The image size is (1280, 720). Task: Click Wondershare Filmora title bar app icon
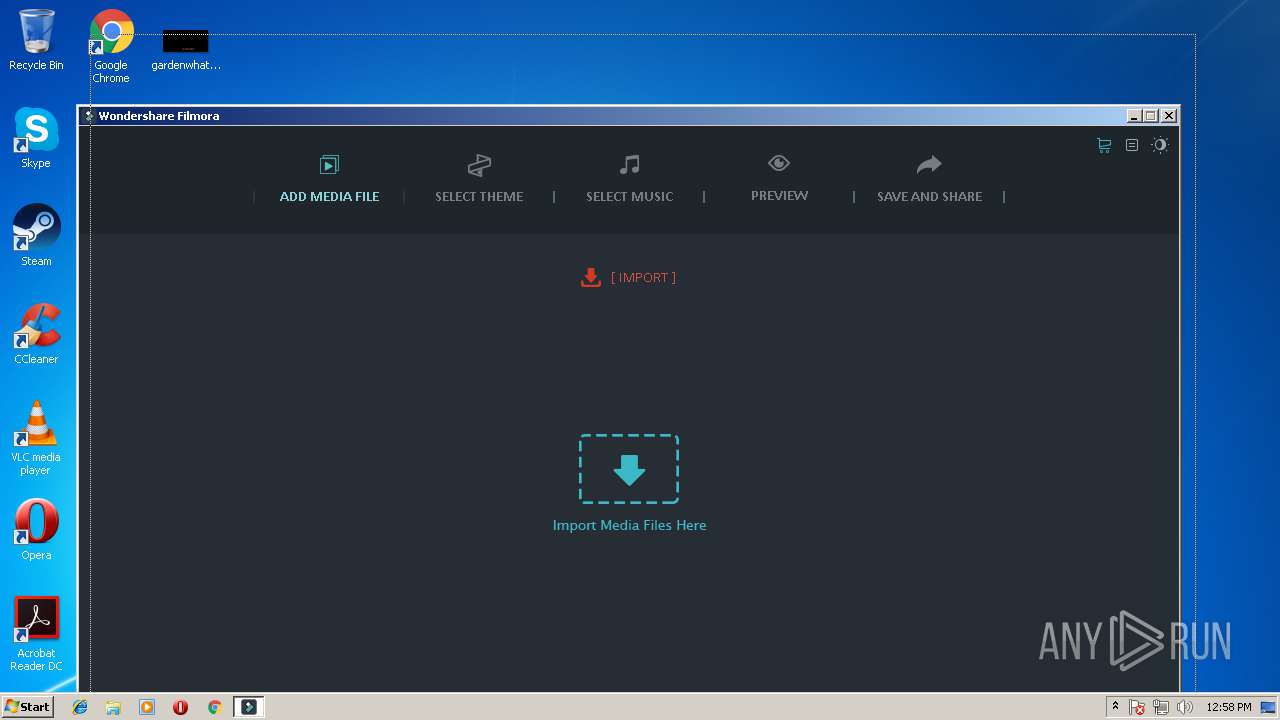pos(89,116)
